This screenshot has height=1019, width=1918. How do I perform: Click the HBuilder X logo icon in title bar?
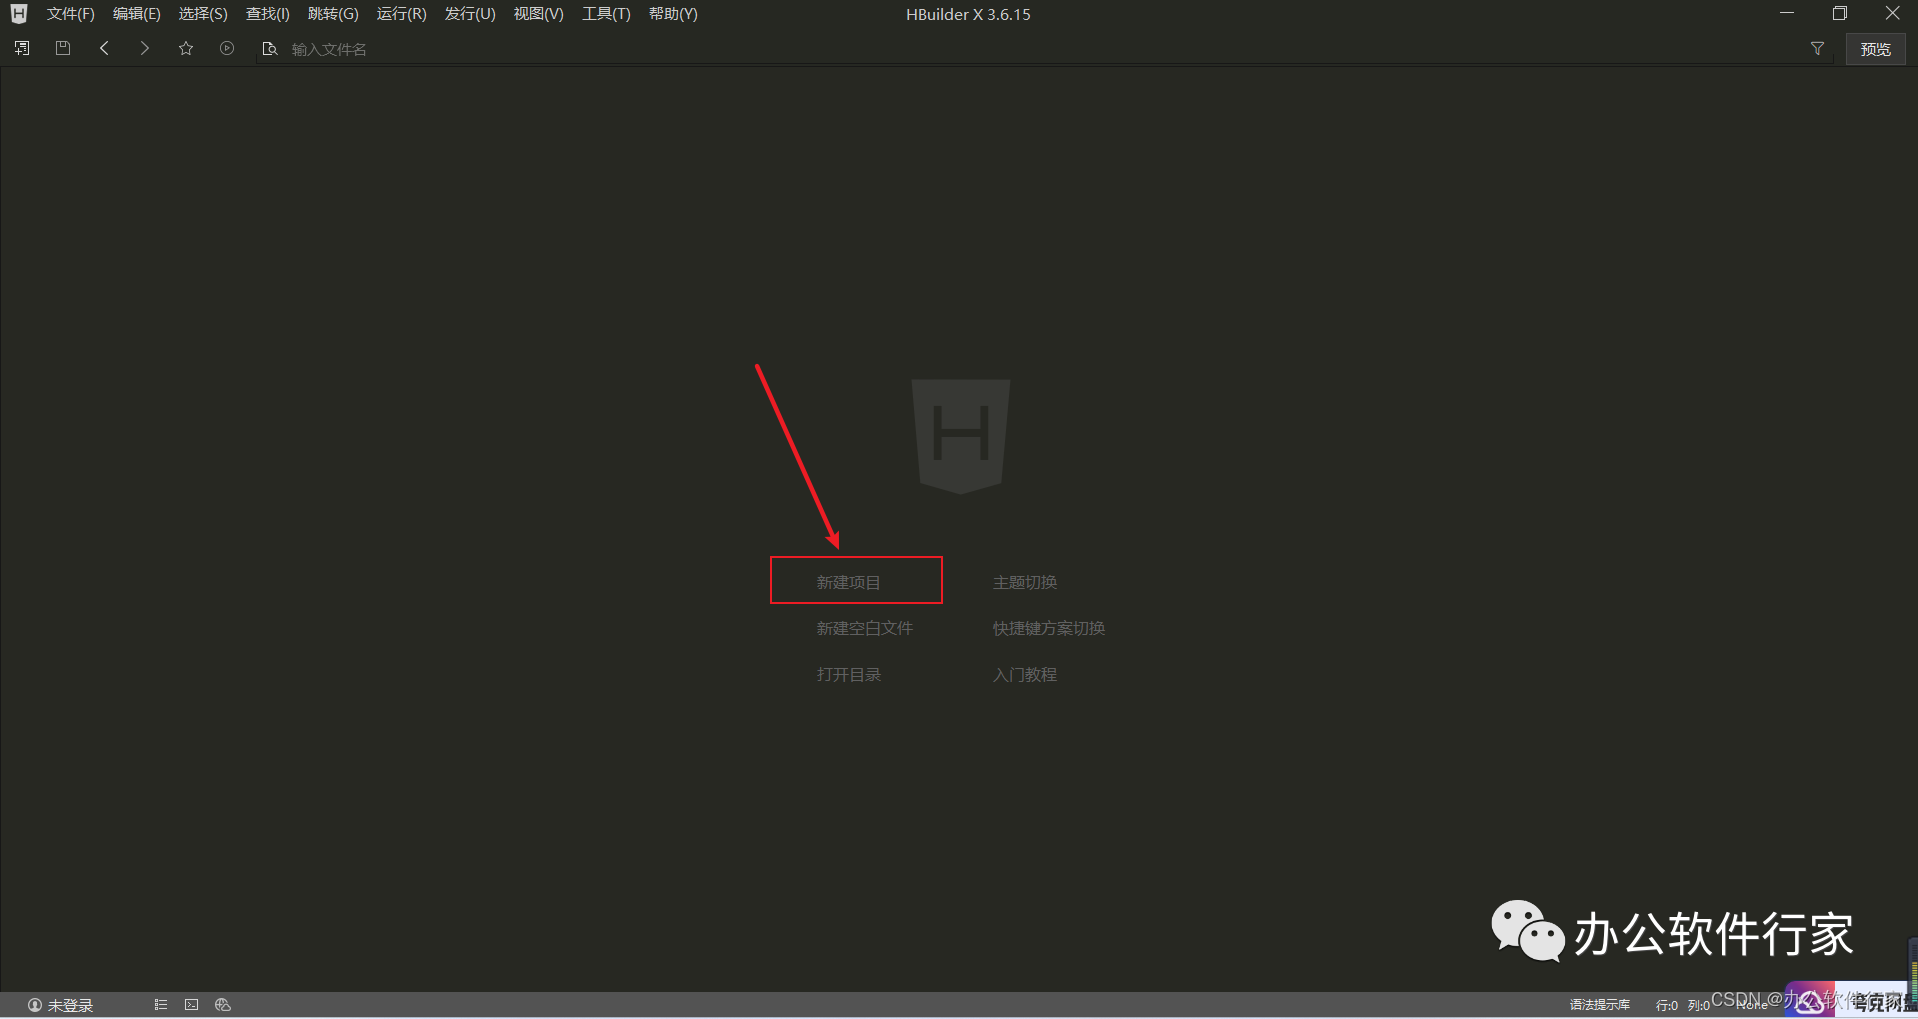19,14
